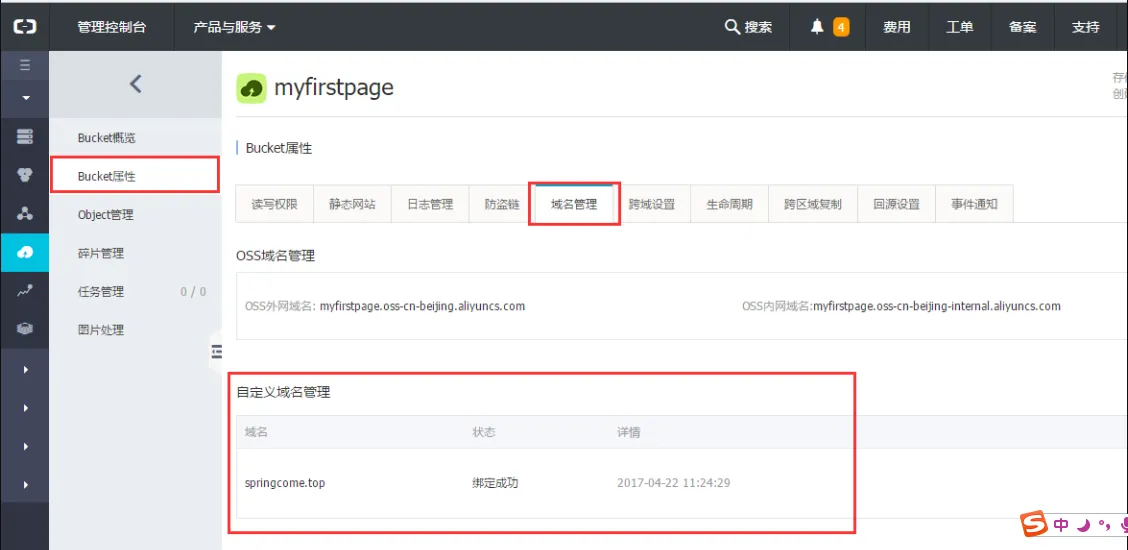Toggle the hamburger menu in the dark sidebar

coord(24,65)
